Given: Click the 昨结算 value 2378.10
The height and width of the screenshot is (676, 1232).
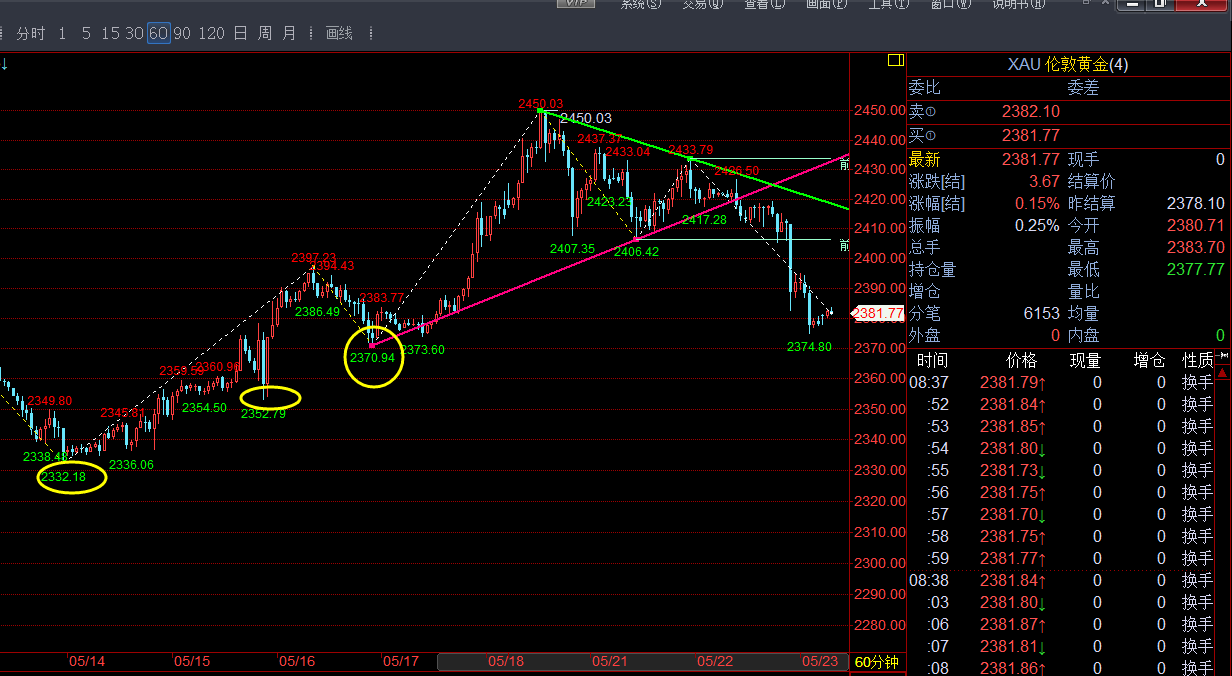Looking at the screenshot, I should point(1195,204).
